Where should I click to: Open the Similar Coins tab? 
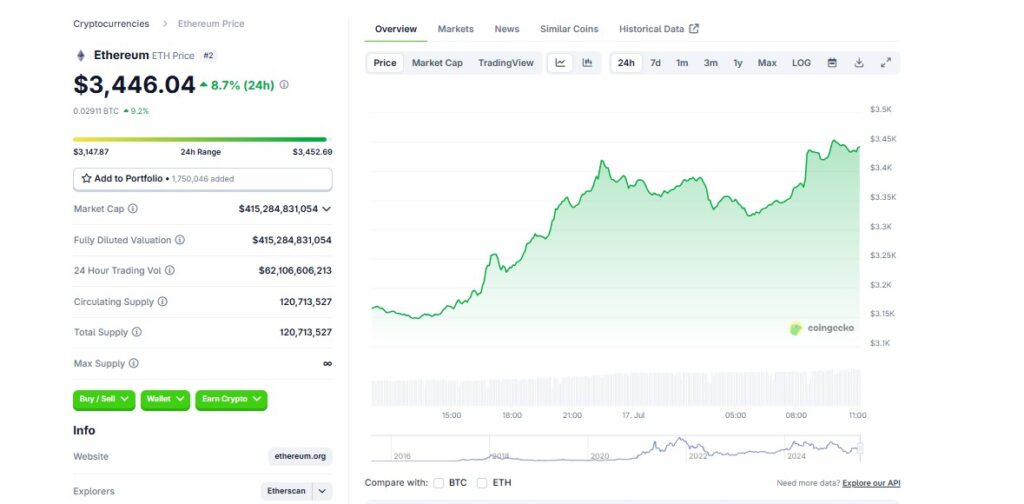[x=569, y=29]
